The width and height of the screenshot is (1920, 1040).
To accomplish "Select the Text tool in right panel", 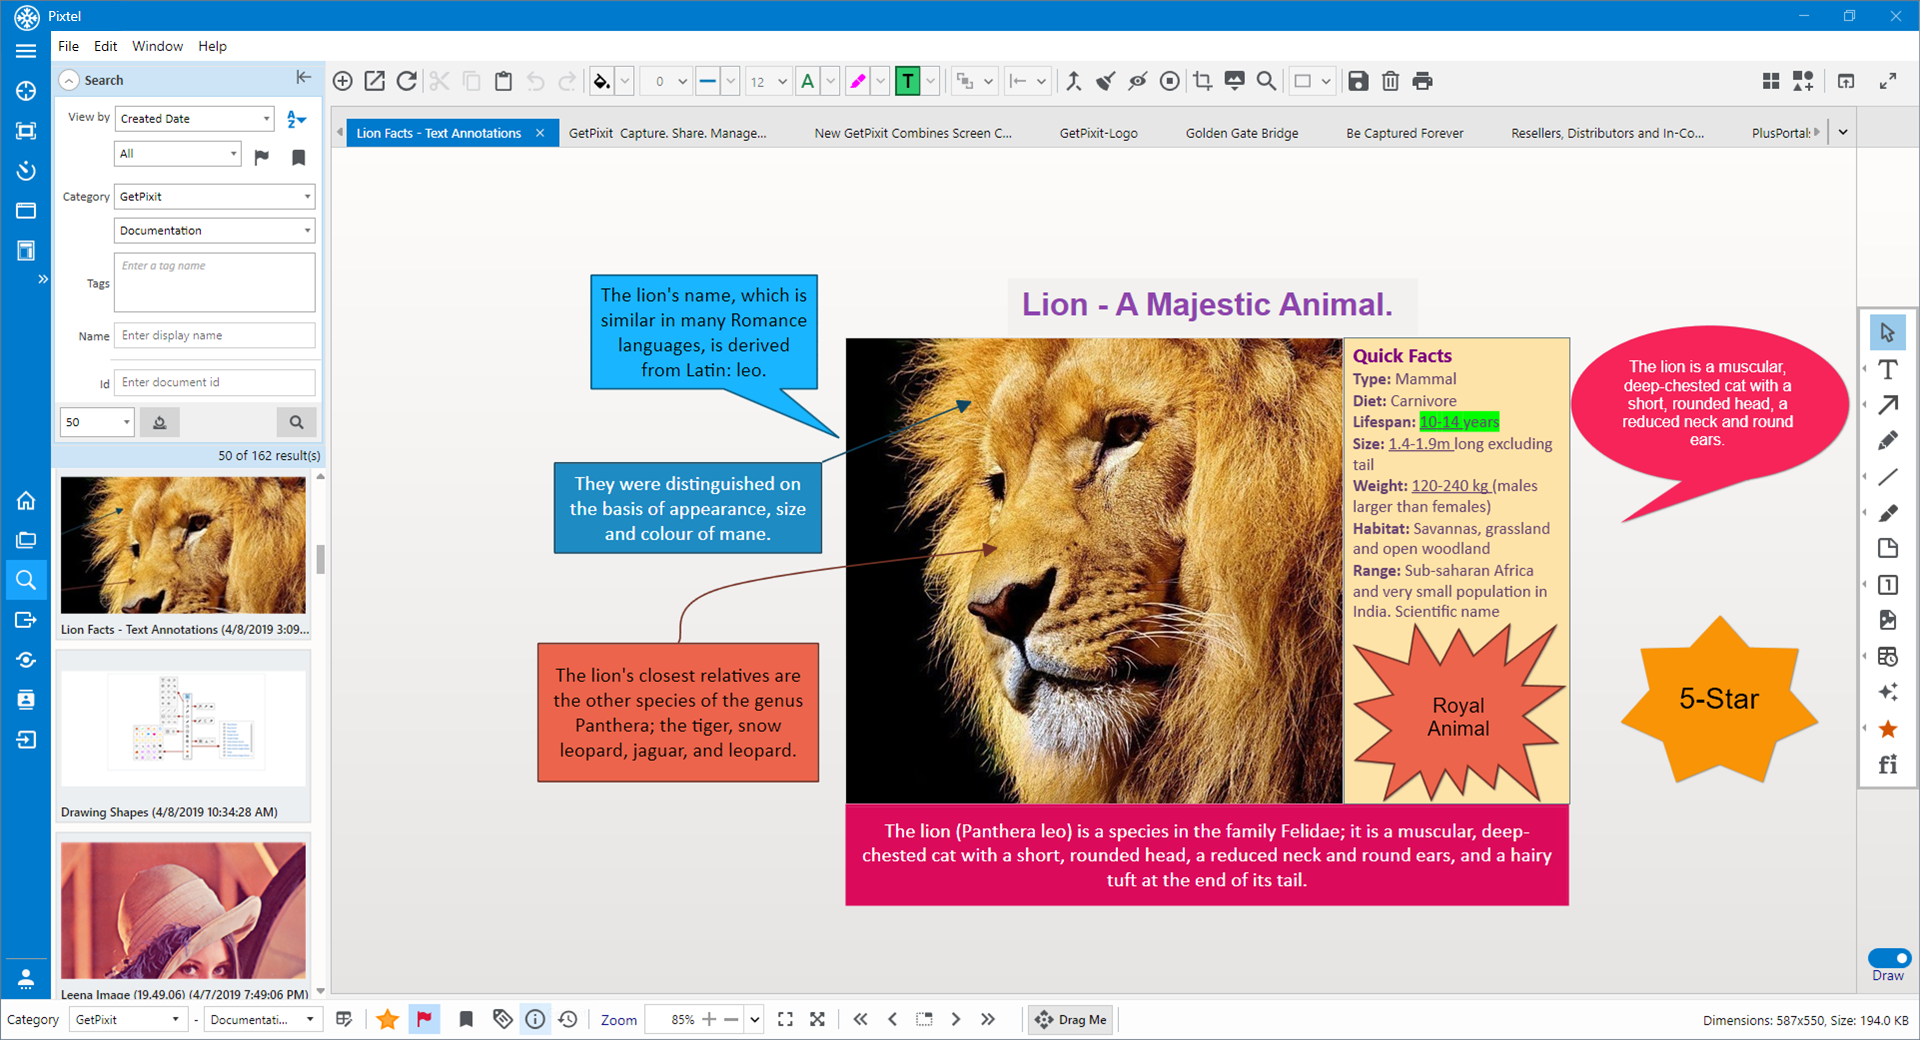I will tap(1887, 370).
